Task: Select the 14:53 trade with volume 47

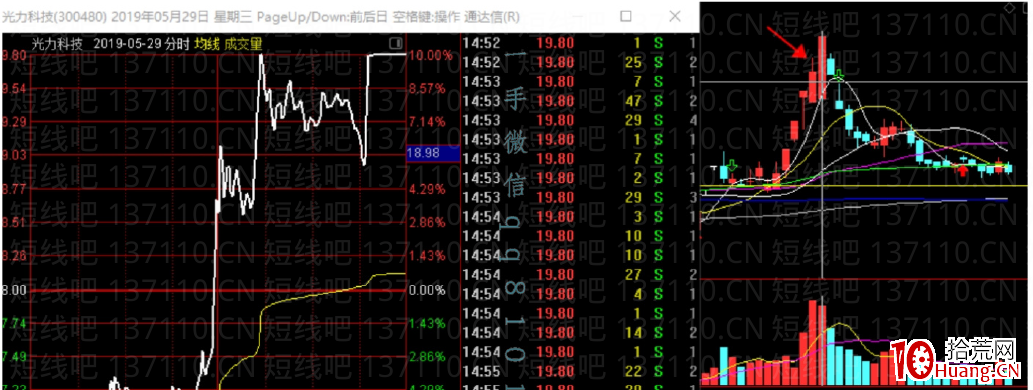Action: coord(580,101)
